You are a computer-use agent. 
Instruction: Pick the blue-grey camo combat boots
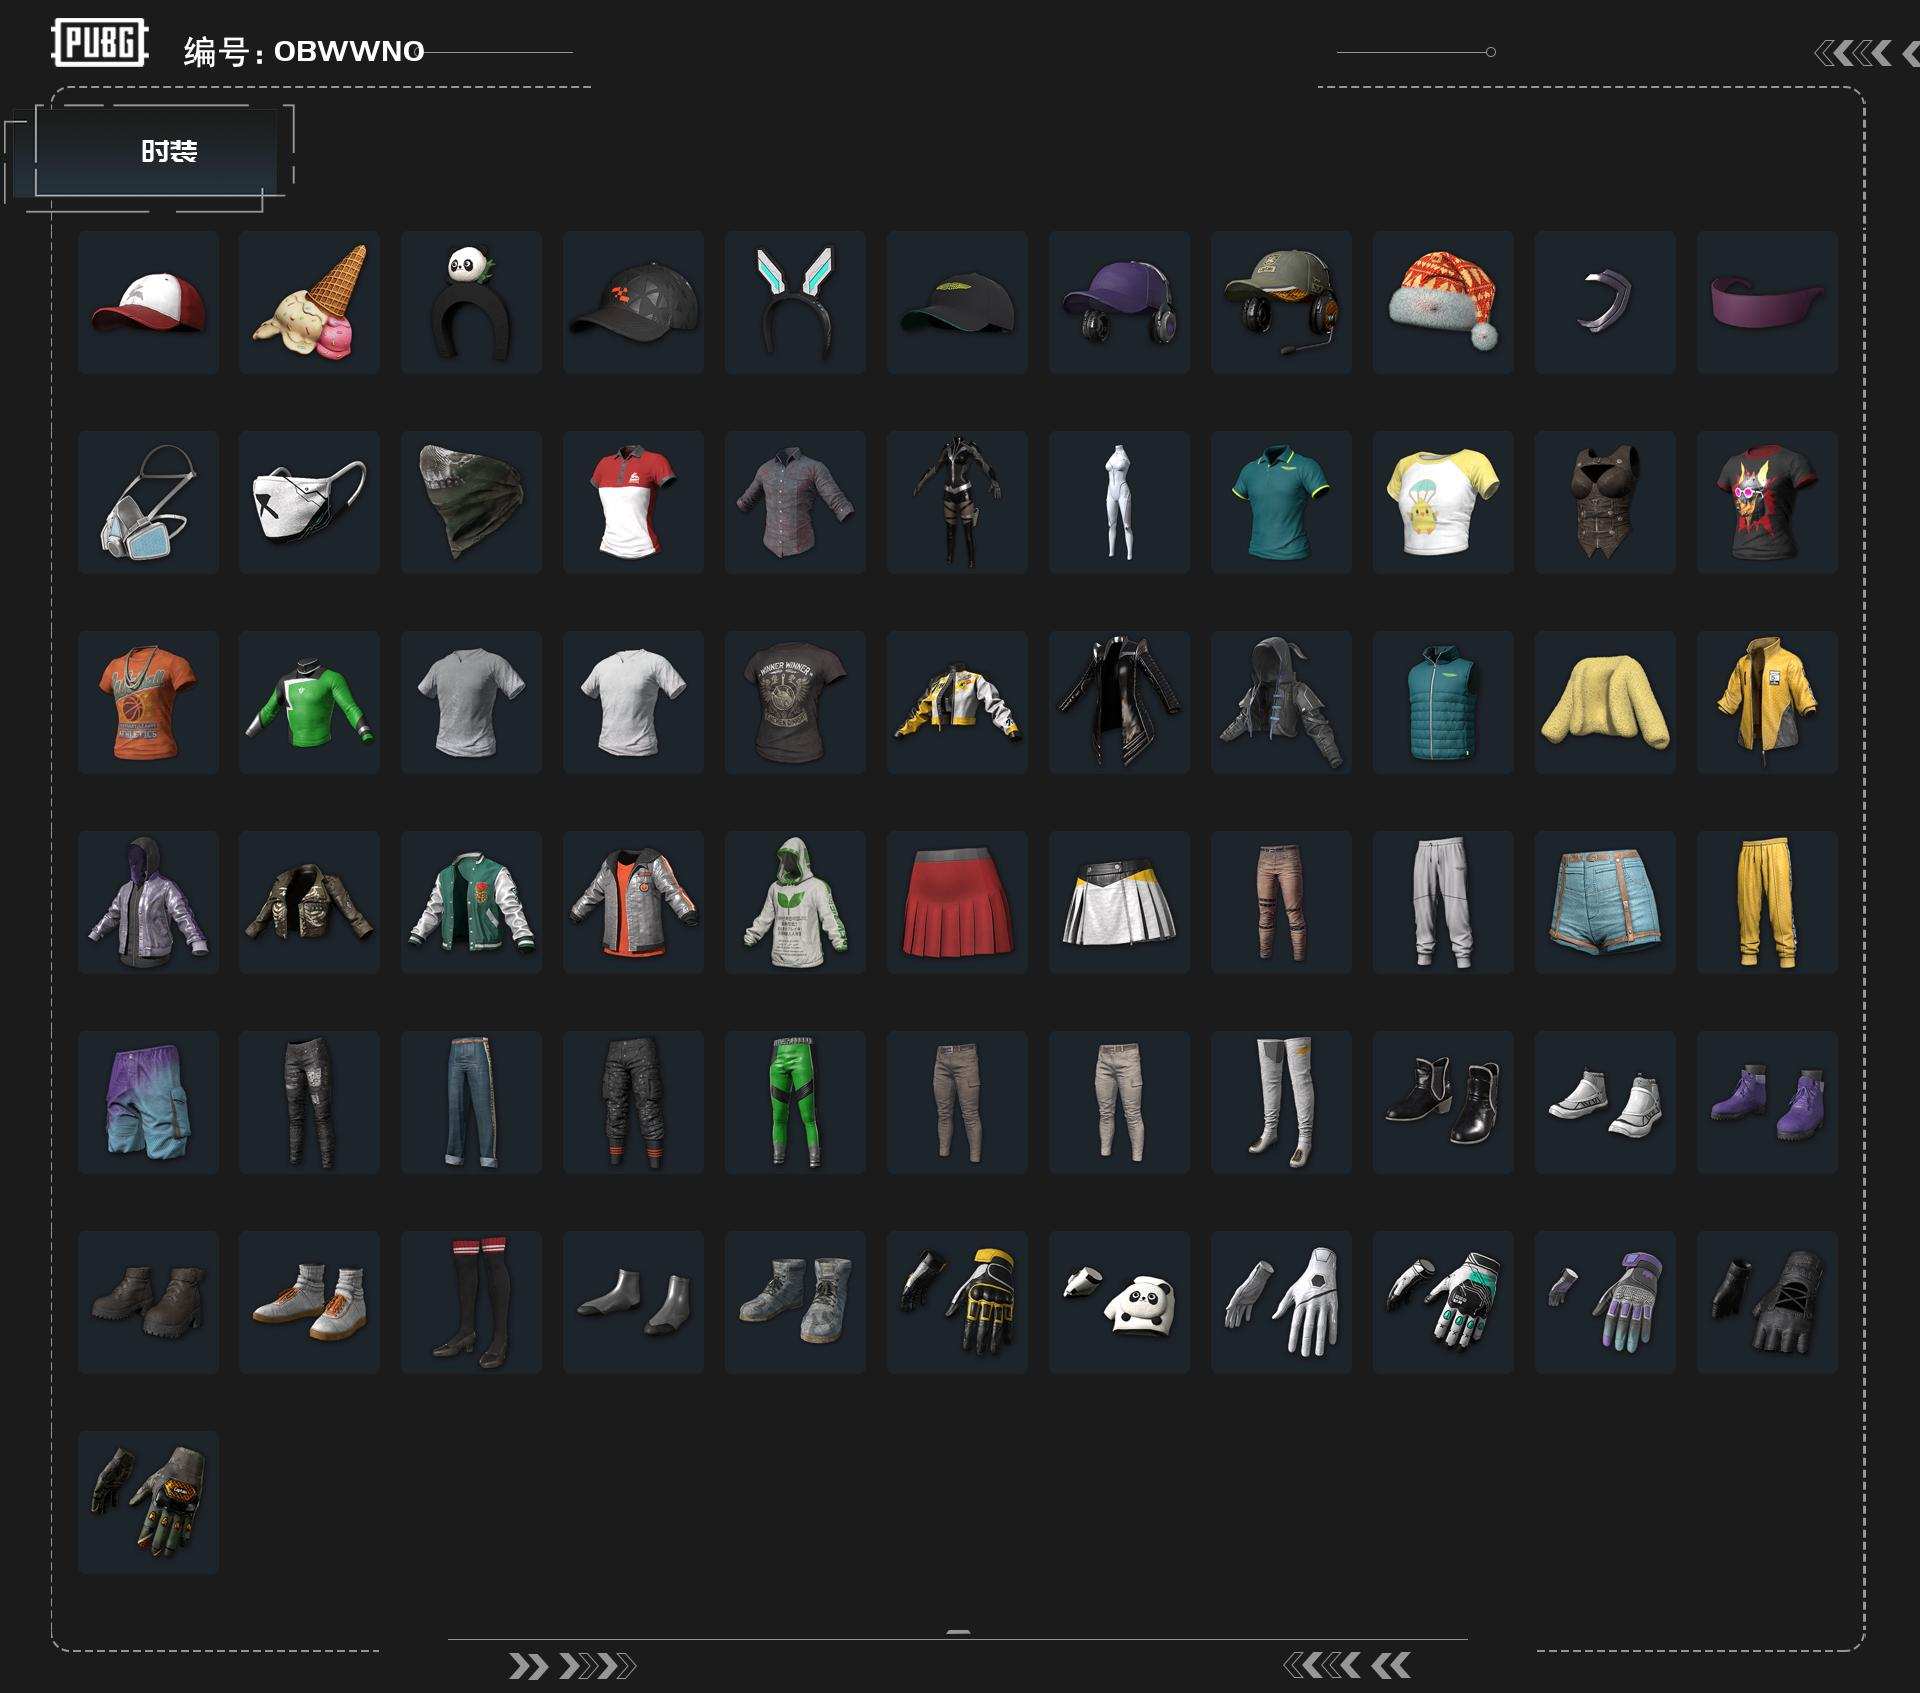click(x=795, y=1302)
